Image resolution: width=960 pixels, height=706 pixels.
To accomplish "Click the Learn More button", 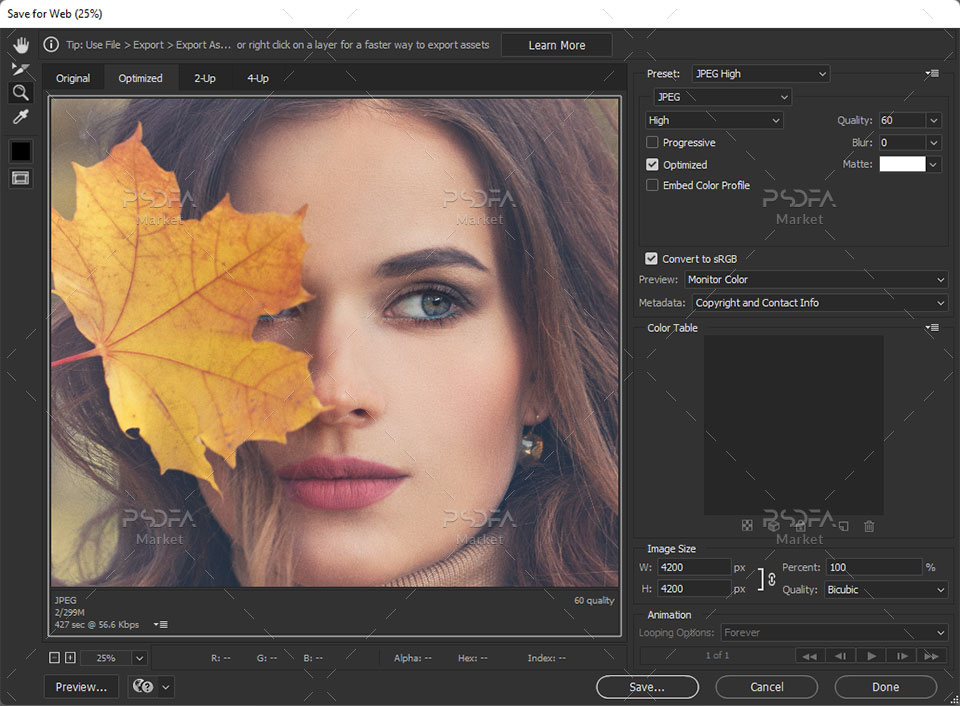I will coord(557,45).
